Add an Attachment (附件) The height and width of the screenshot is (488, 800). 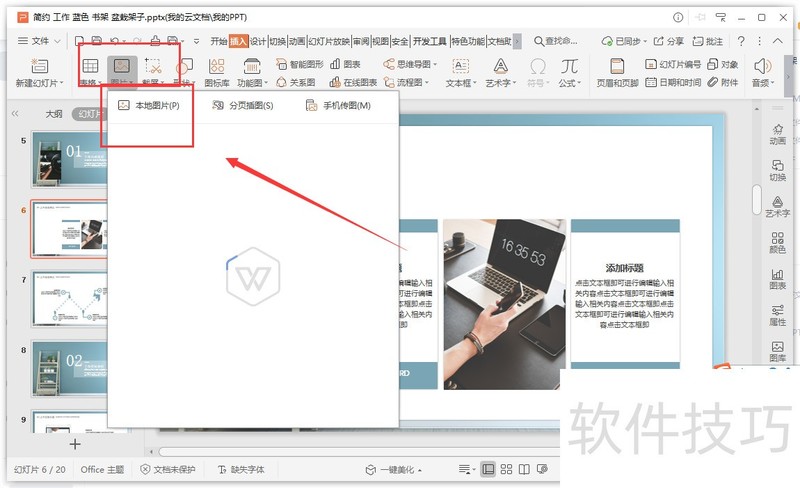(x=723, y=82)
